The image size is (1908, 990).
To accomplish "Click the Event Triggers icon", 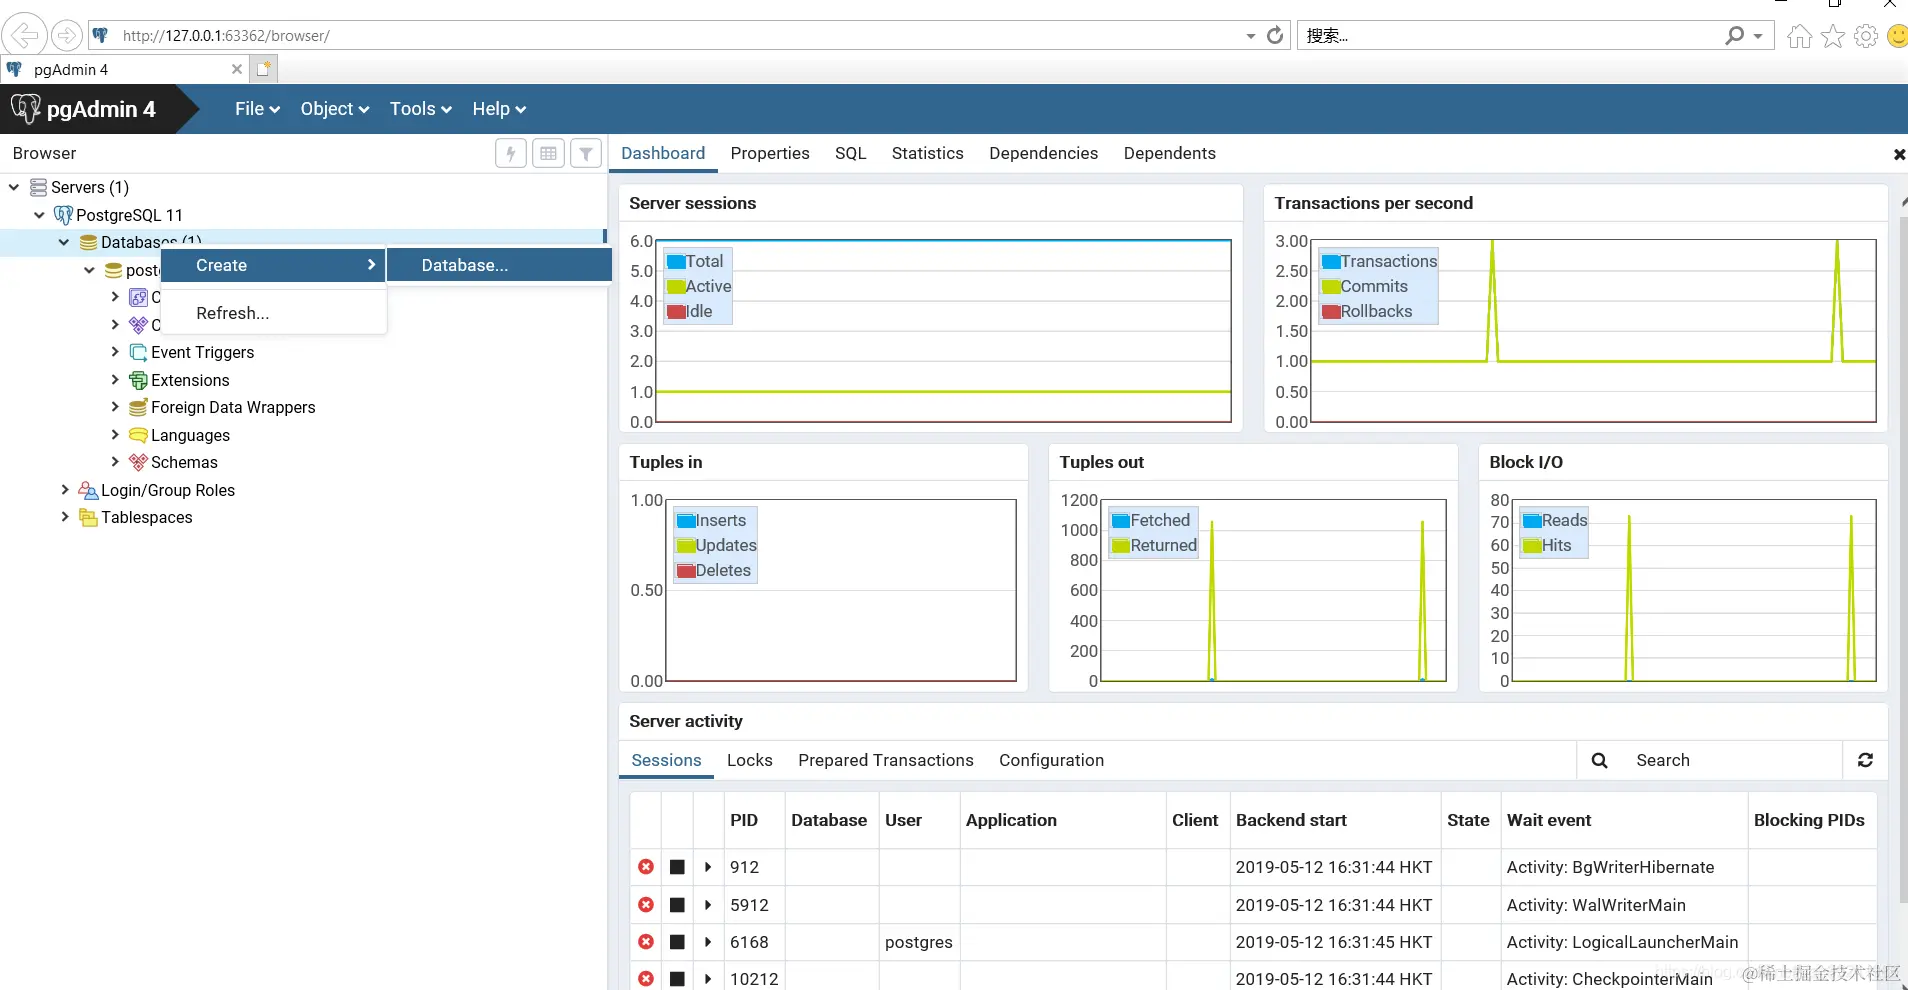I will point(138,352).
